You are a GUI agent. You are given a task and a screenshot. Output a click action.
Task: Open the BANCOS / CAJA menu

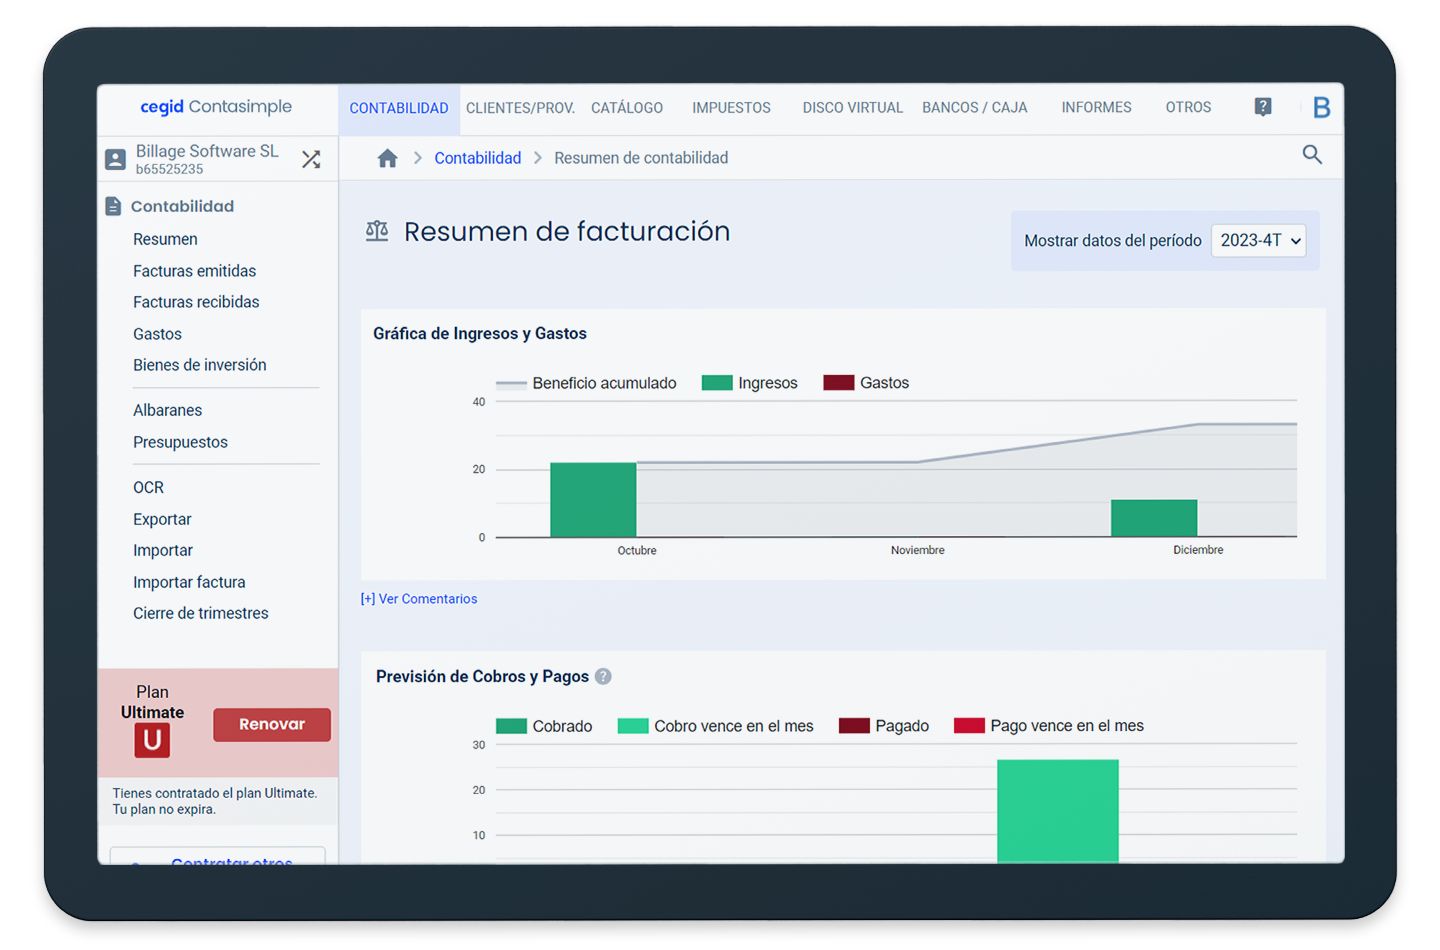(974, 108)
